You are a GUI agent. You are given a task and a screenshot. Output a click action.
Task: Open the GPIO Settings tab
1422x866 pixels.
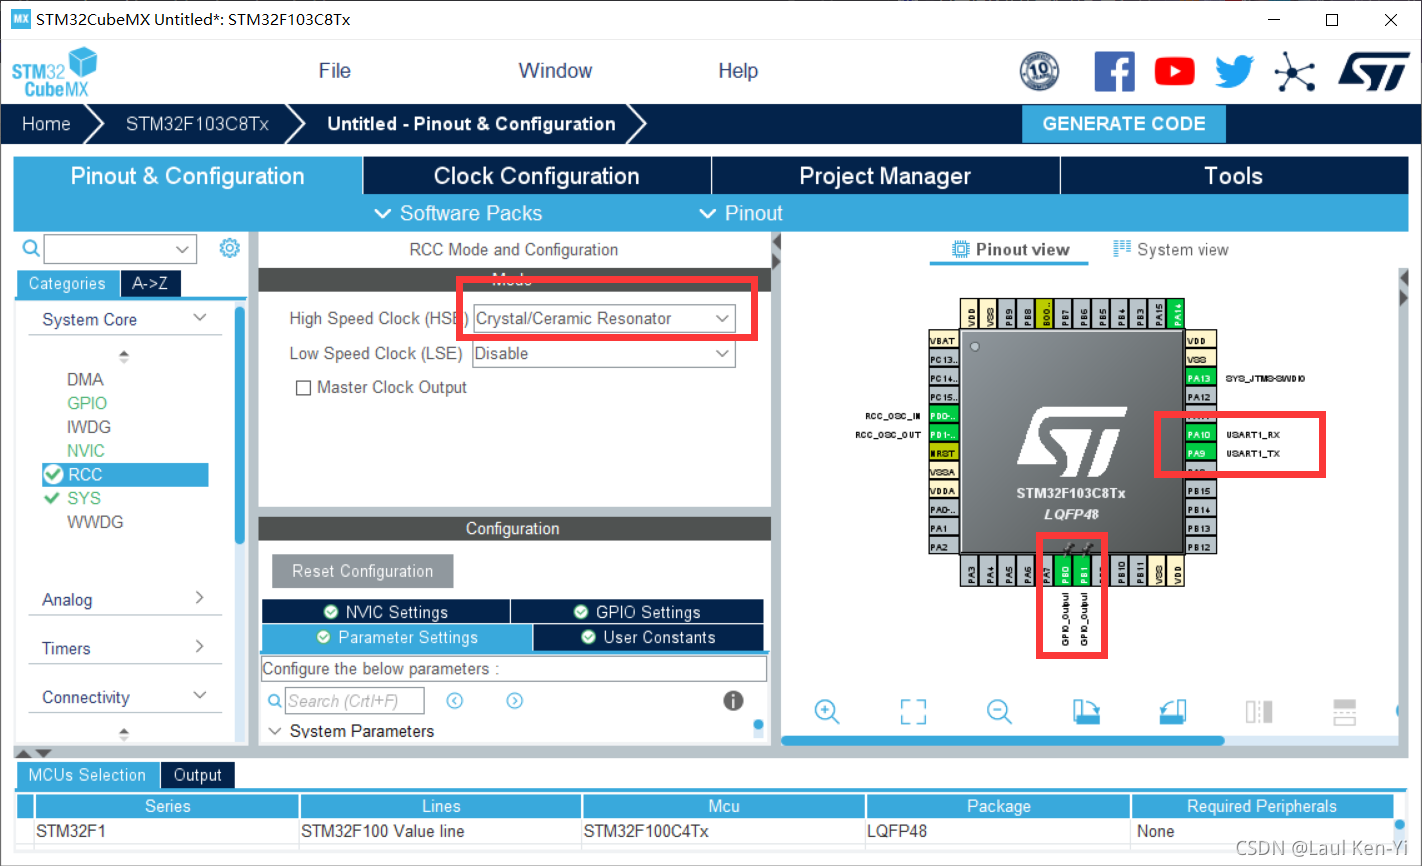[x=637, y=612]
